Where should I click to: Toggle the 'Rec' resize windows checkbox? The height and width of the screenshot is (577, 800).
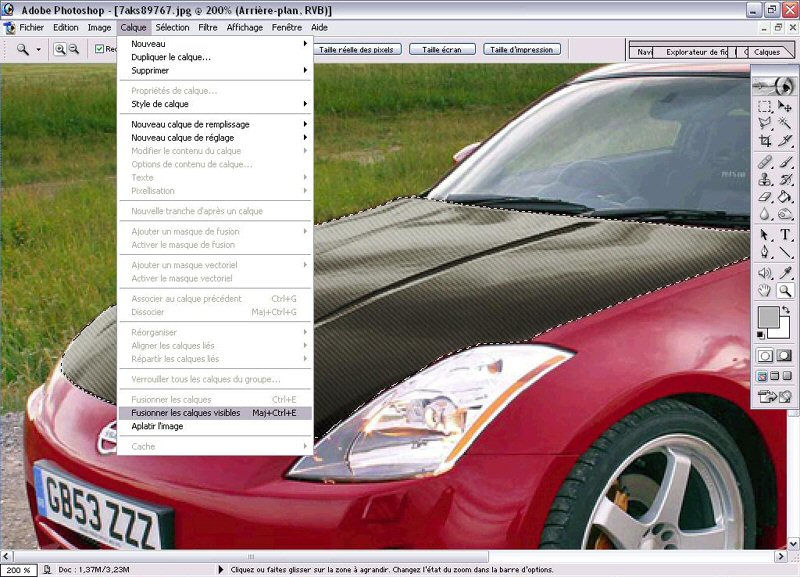(x=99, y=49)
